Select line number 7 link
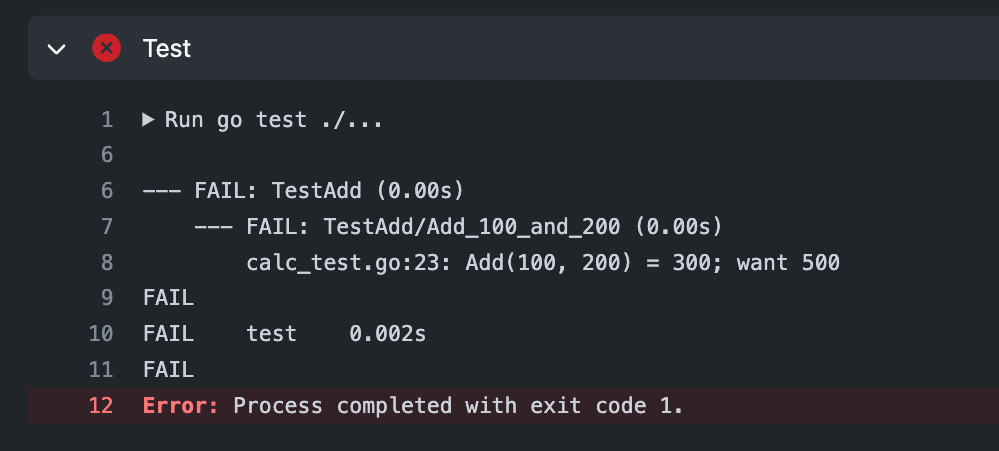The image size is (999, 451). click(x=107, y=226)
